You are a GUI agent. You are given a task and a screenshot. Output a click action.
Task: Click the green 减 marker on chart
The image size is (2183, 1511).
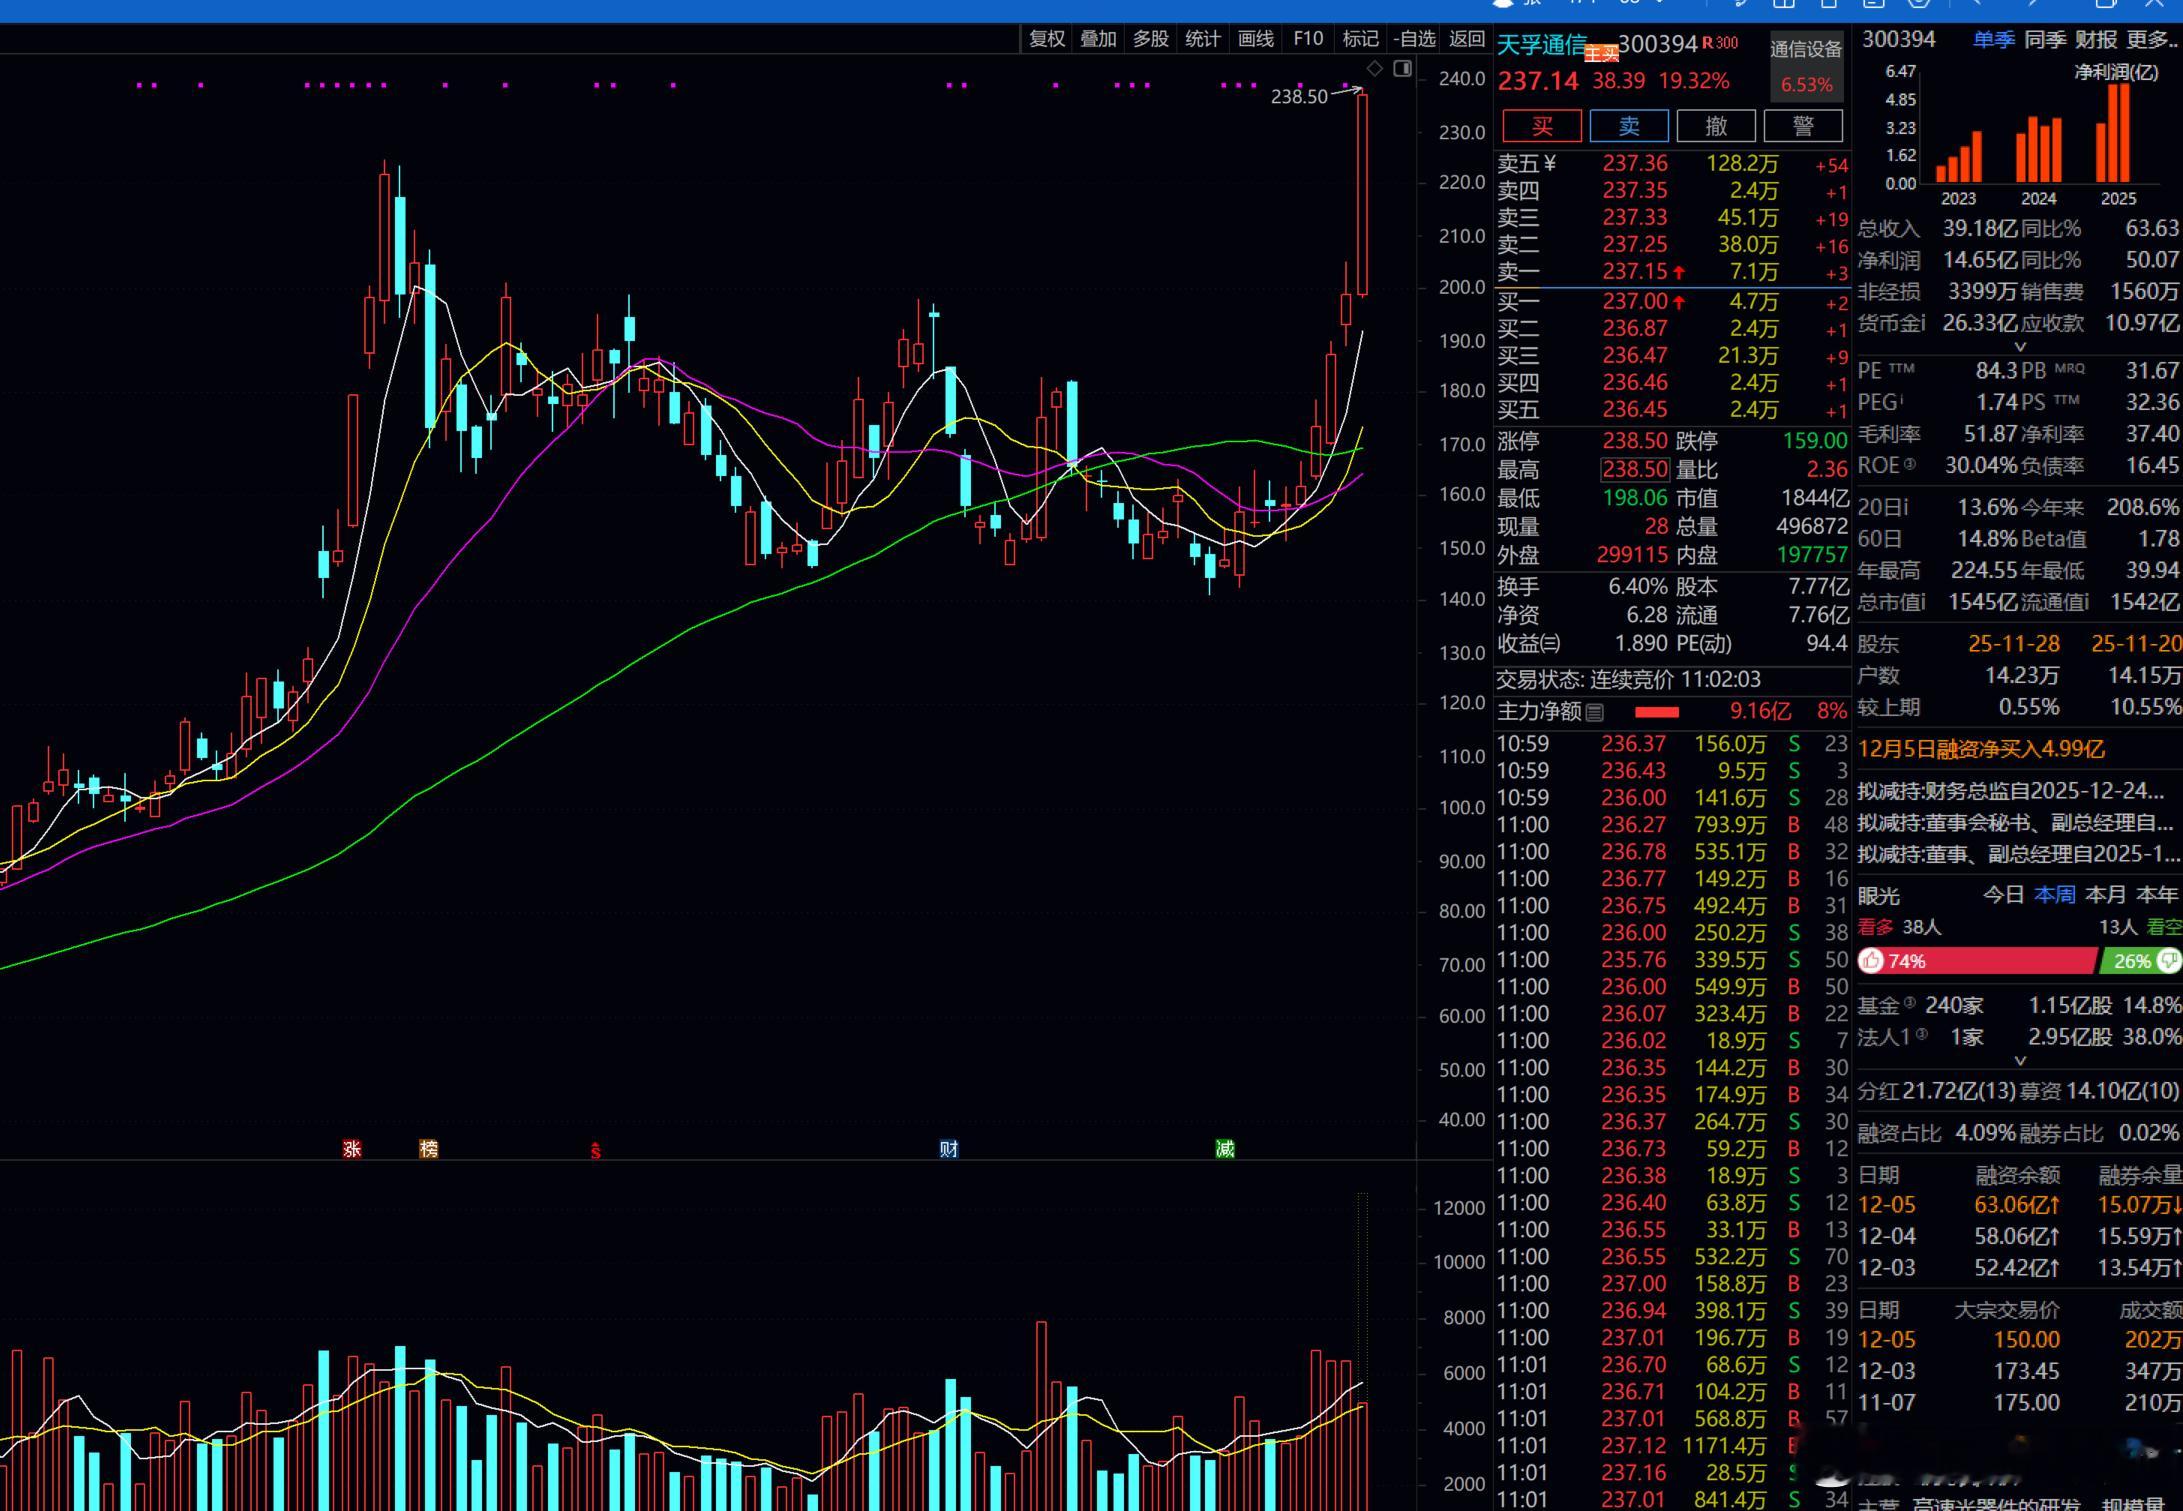pyautogui.click(x=1225, y=1149)
